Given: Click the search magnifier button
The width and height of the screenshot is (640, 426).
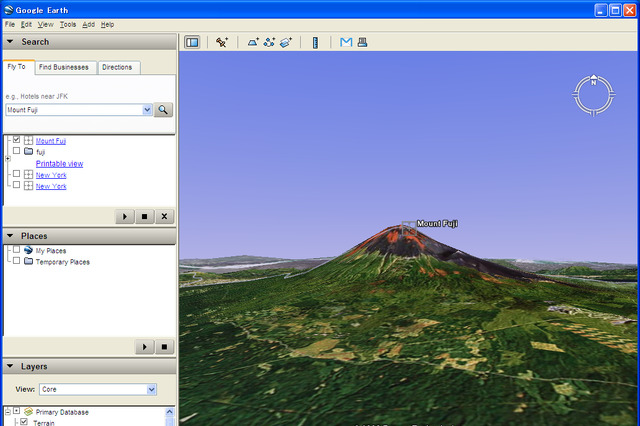Looking at the screenshot, I should click(x=163, y=110).
